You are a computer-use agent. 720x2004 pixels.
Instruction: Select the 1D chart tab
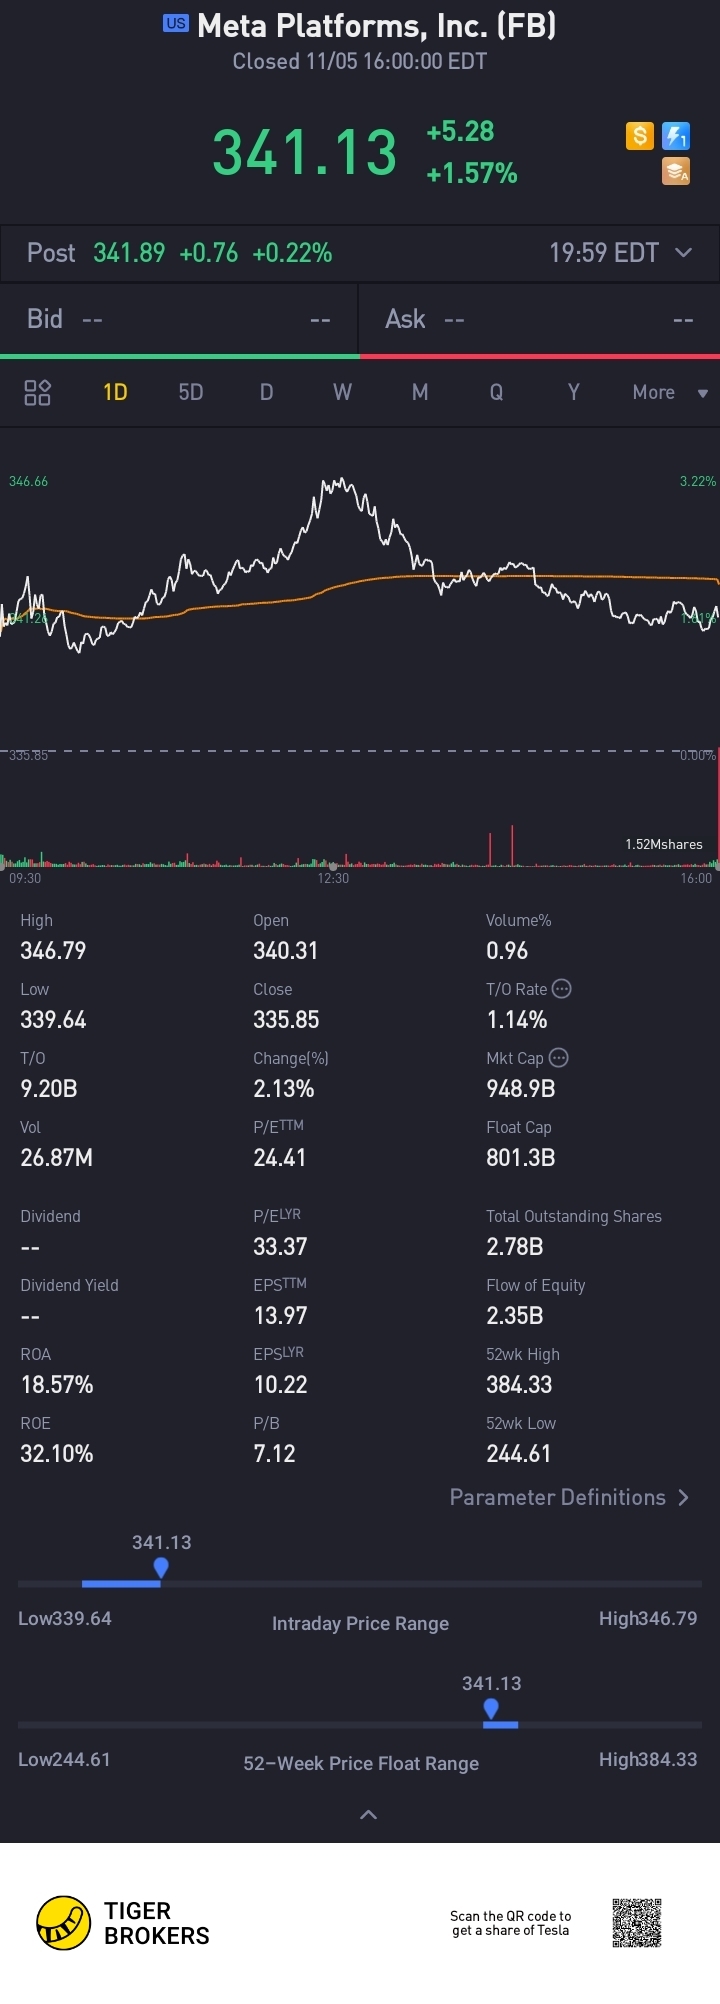click(x=115, y=392)
